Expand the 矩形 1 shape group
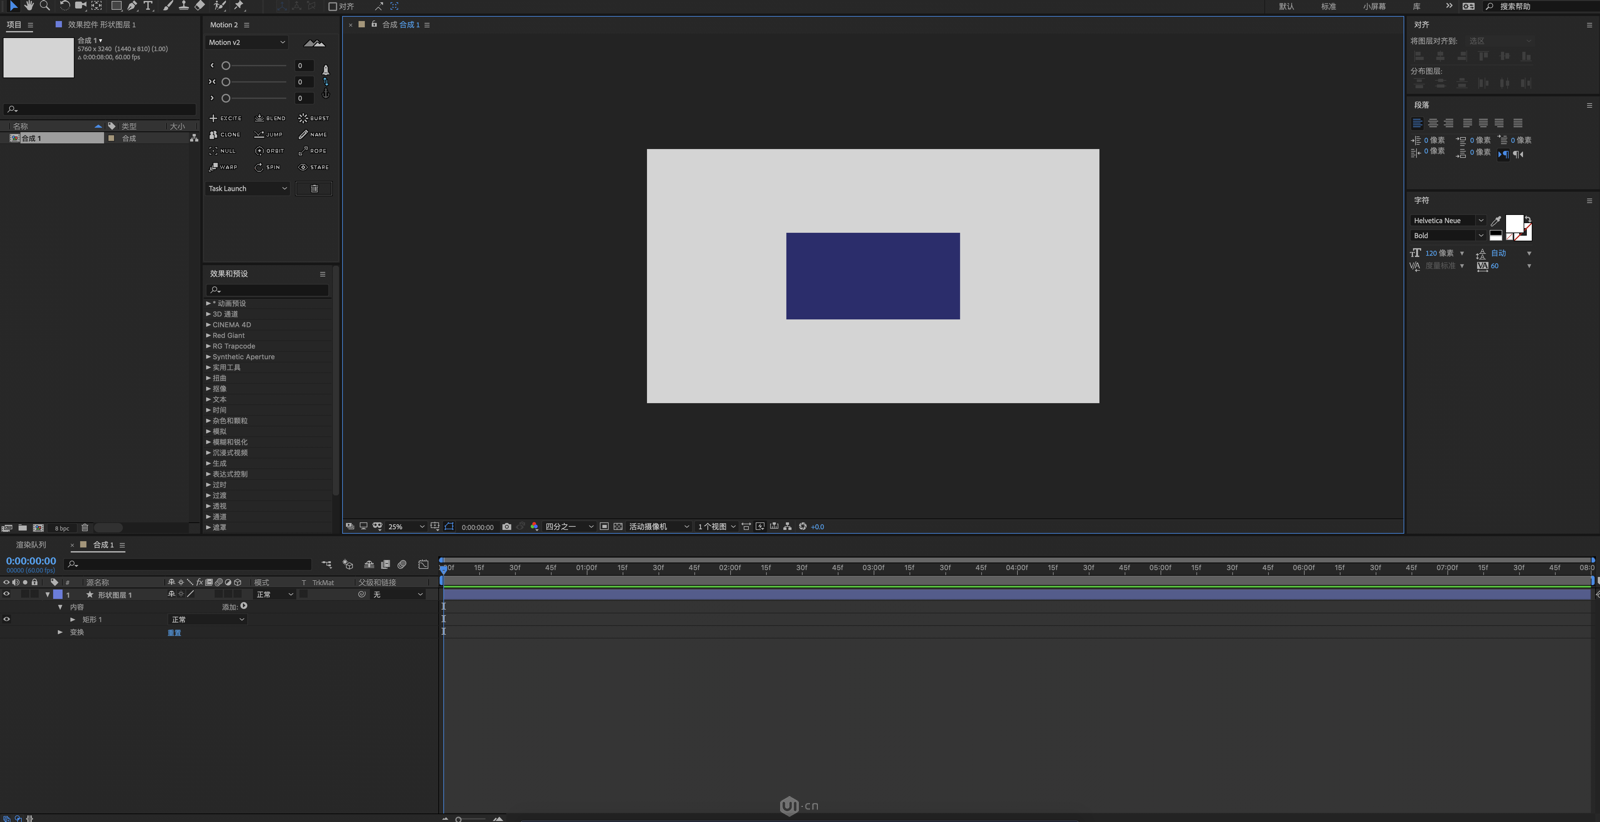The height and width of the screenshot is (822, 1600). [x=72, y=619]
